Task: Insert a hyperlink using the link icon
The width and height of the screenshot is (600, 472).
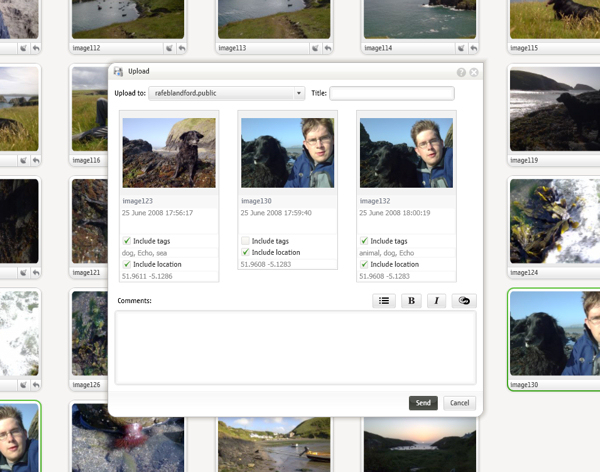Action: point(464,301)
